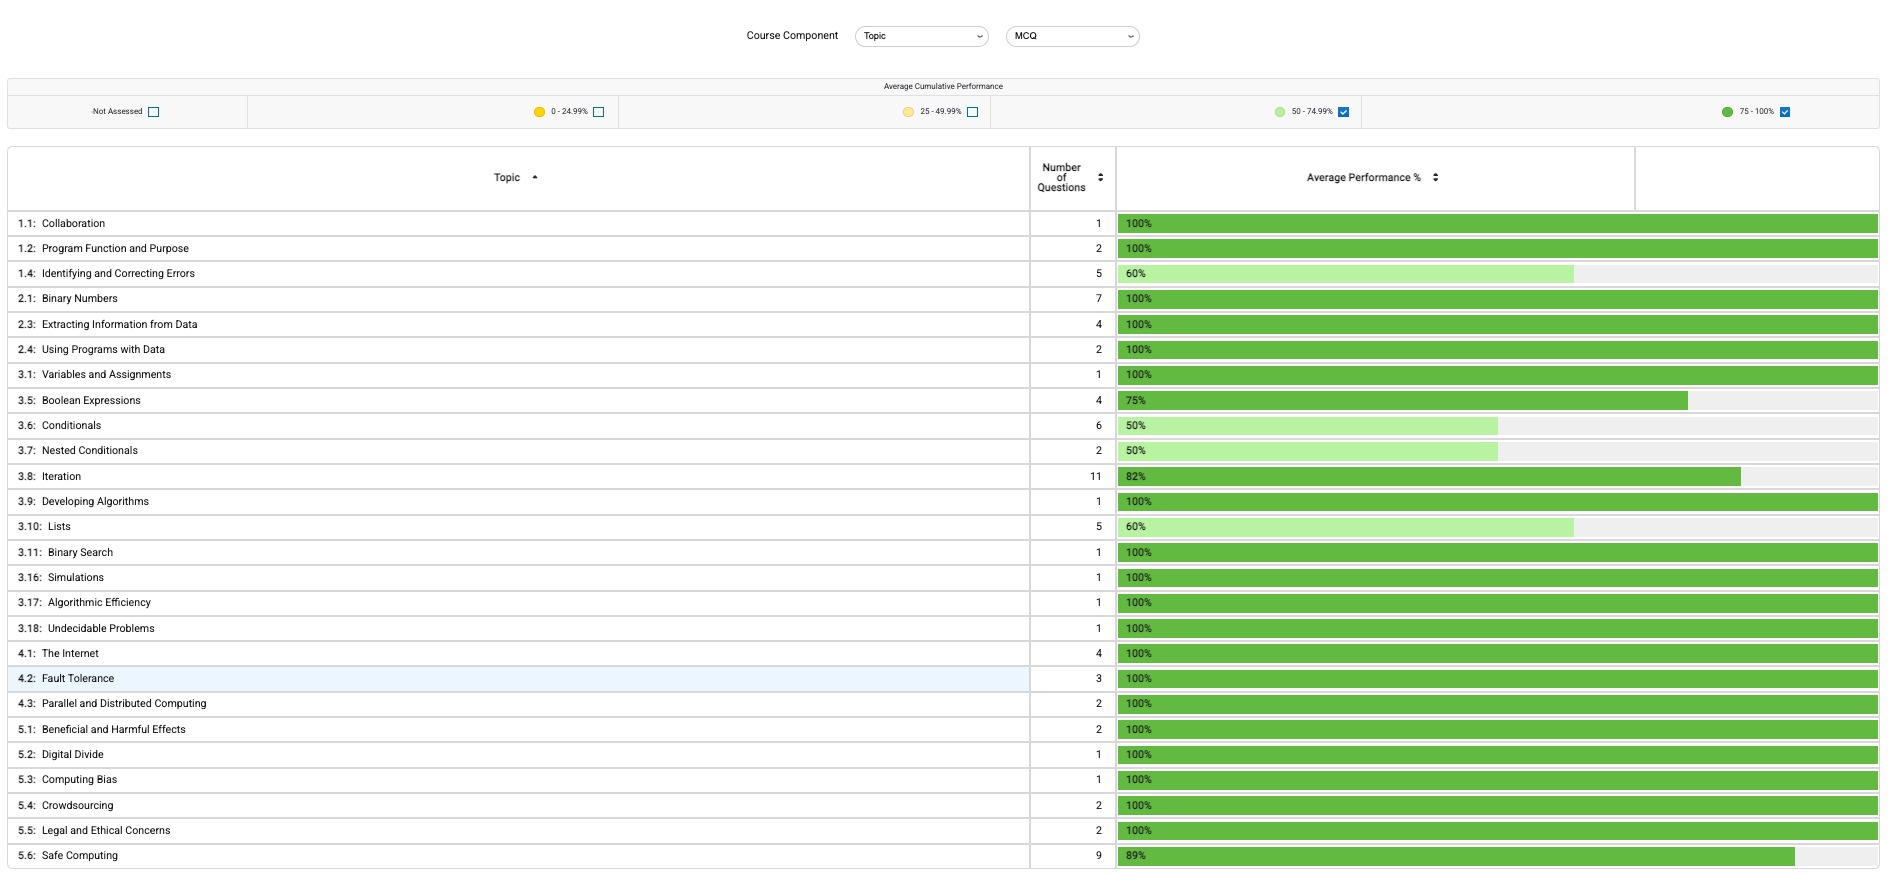Click the 89% bar for Safe Computing
The width and height of the screenshot is (1890, 875).
click(1455, 856)
